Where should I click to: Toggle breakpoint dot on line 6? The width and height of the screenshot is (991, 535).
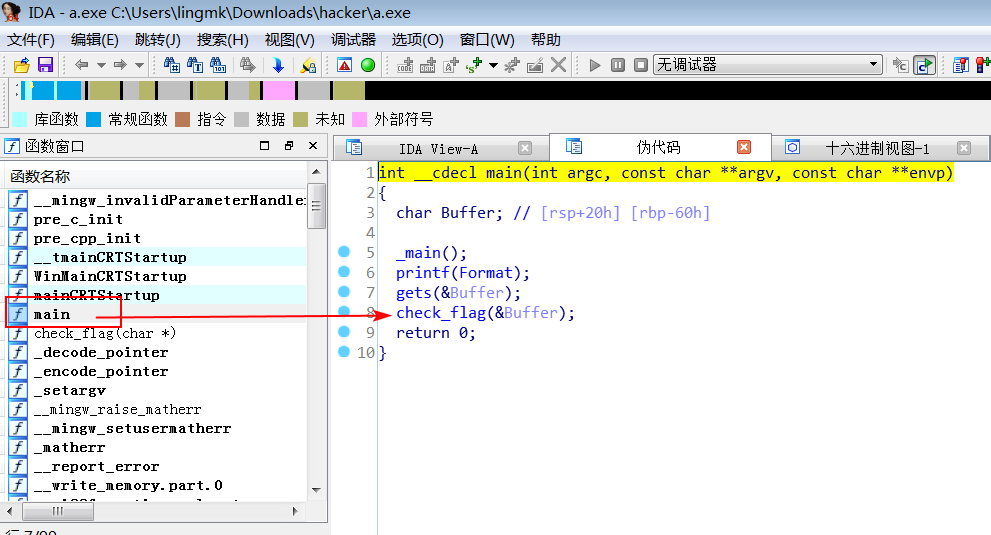click(x=344, y=271)
